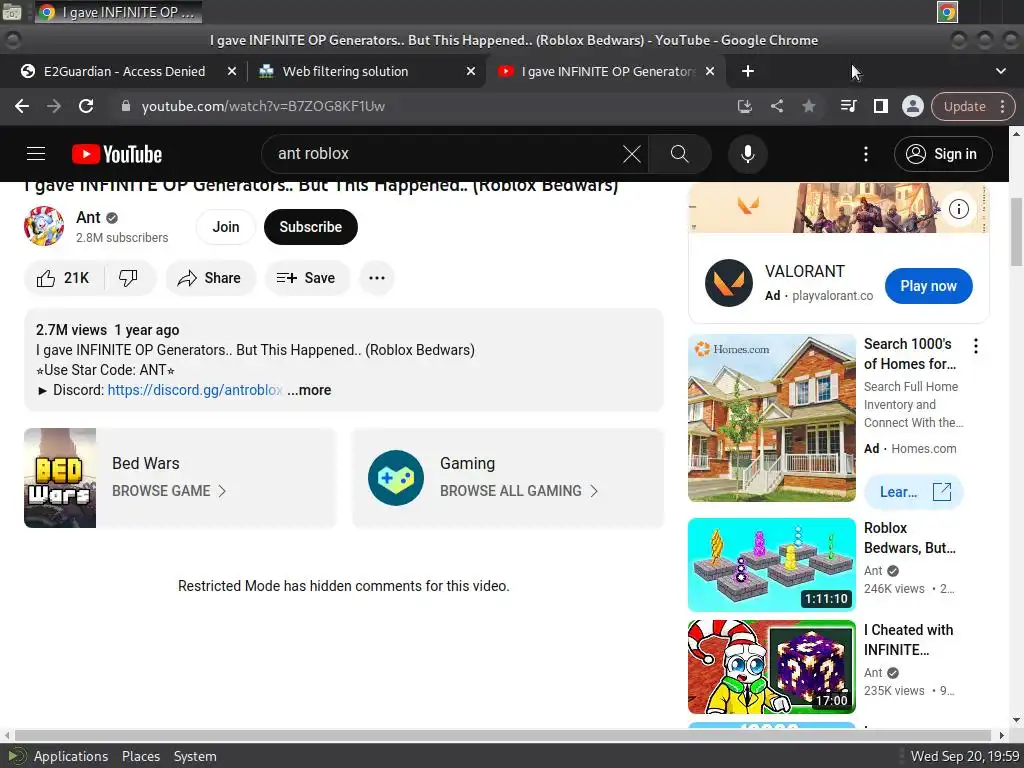Open Bed Wars game thumbnail
1024x768 pixels.
coord(60,478)
